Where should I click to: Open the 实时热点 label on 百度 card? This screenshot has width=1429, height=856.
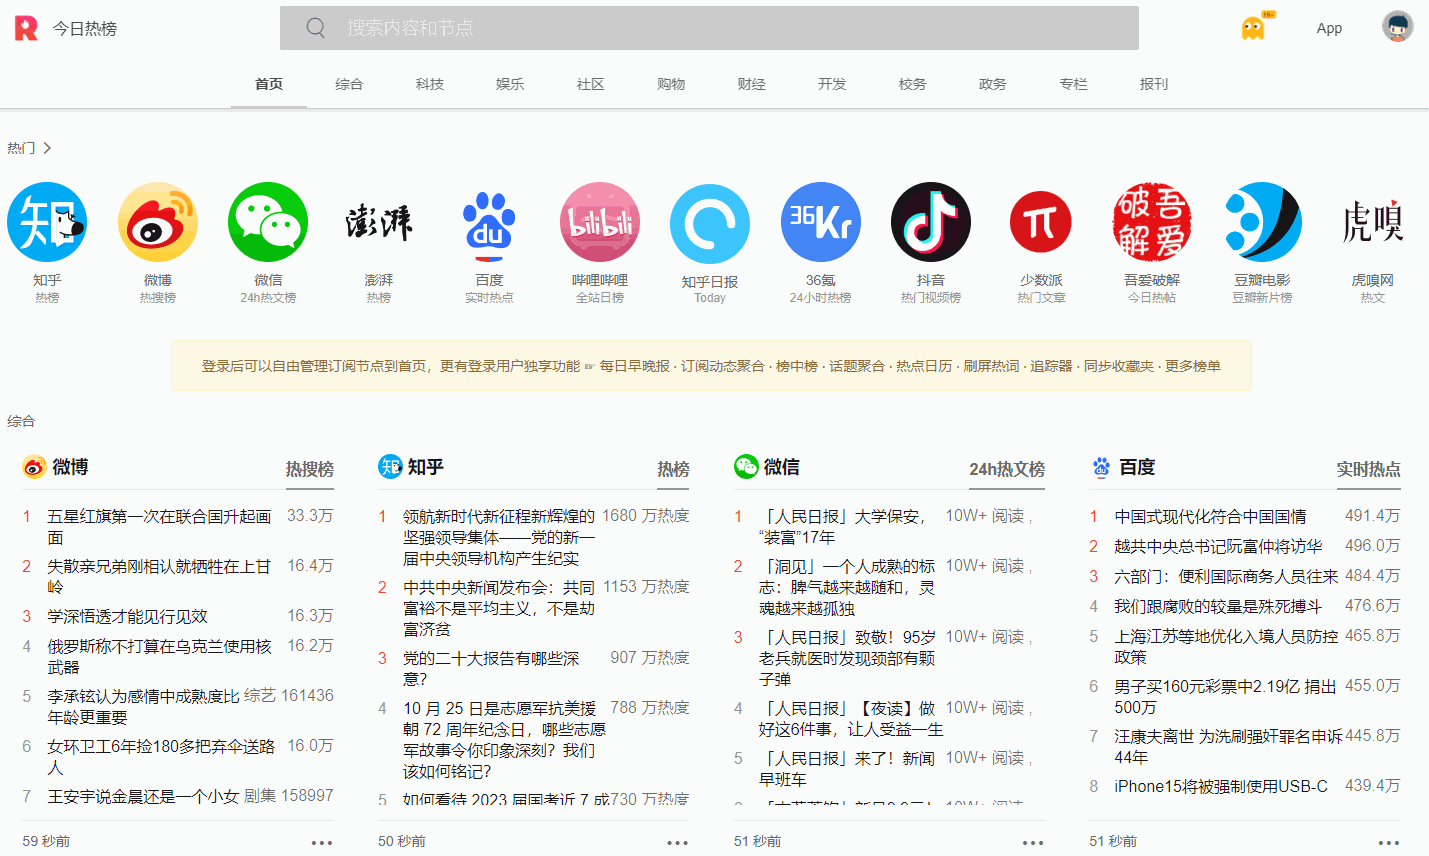point(1369,469)
